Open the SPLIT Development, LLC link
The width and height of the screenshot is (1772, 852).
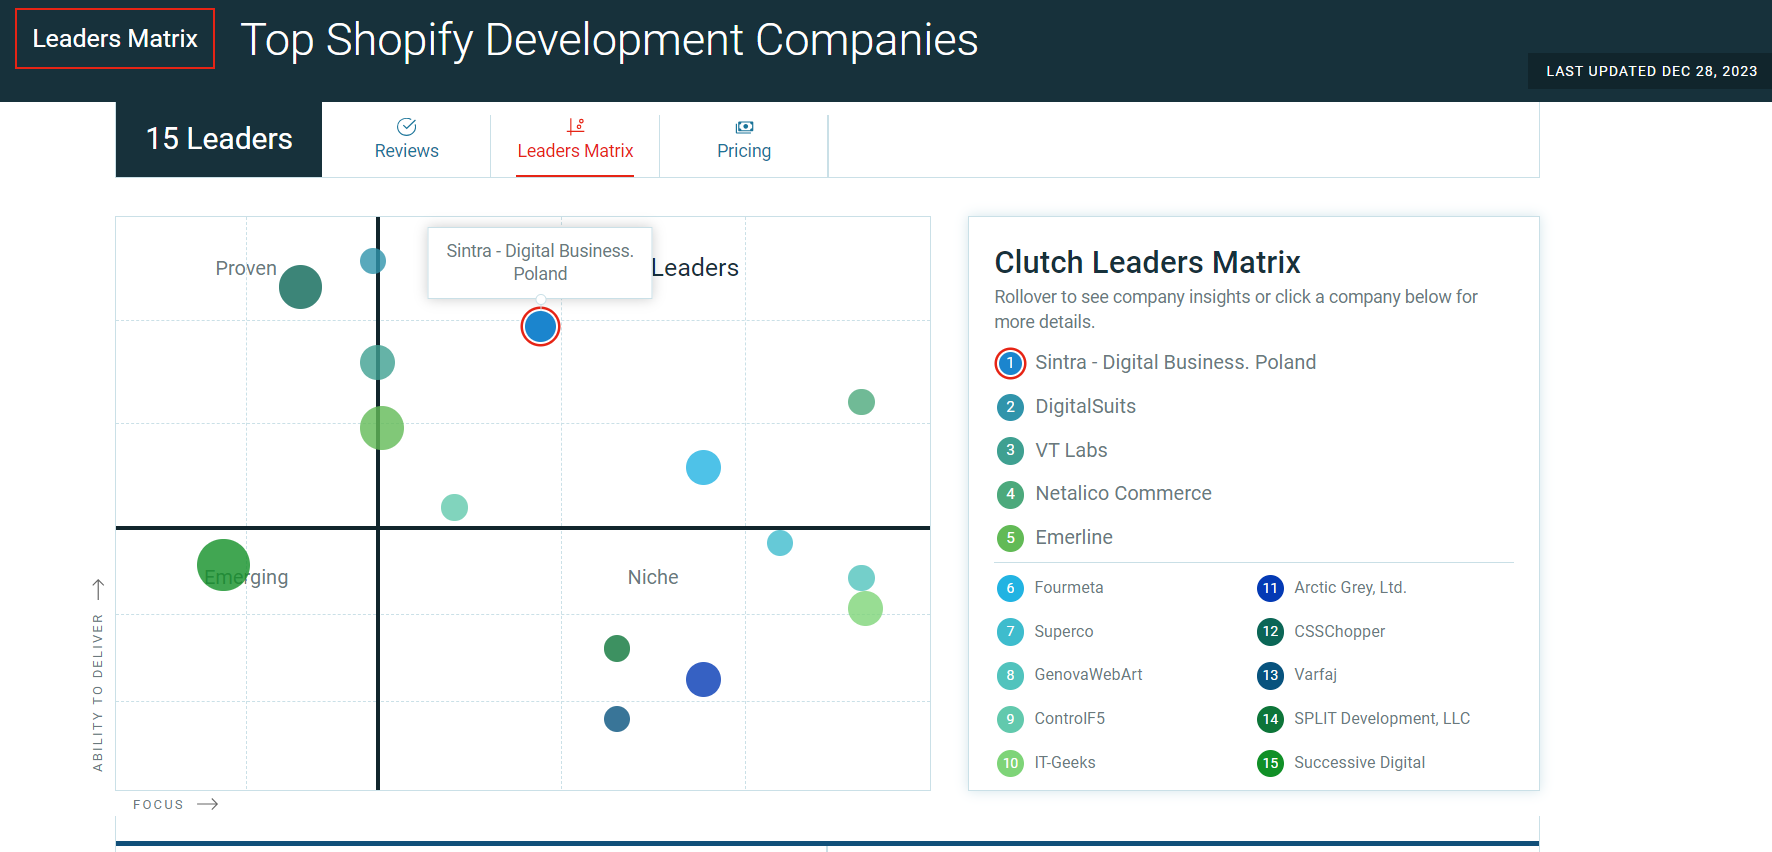pos(1382,718)
